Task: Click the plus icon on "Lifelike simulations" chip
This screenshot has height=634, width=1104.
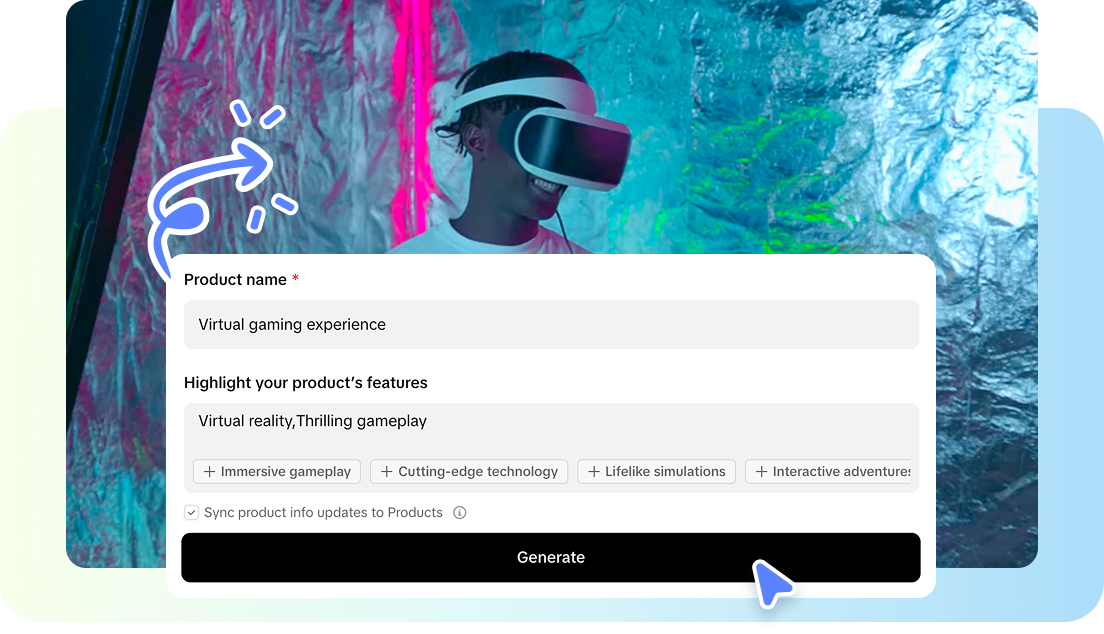Action: 594,471
